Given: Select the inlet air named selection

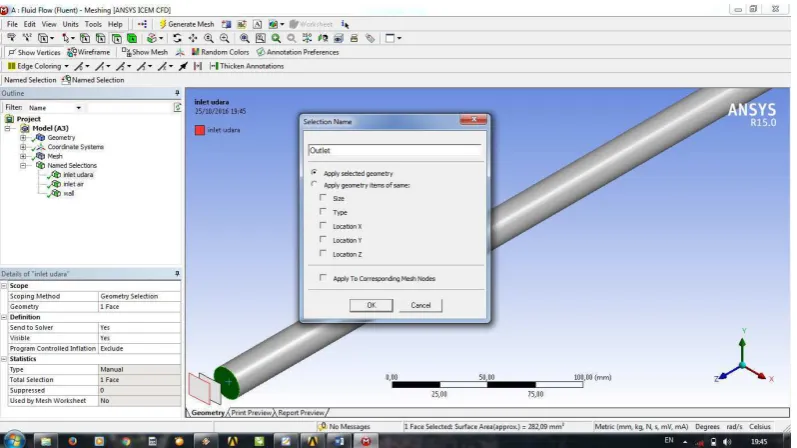Looking at the screenshot, I should (x=73, y=184).
